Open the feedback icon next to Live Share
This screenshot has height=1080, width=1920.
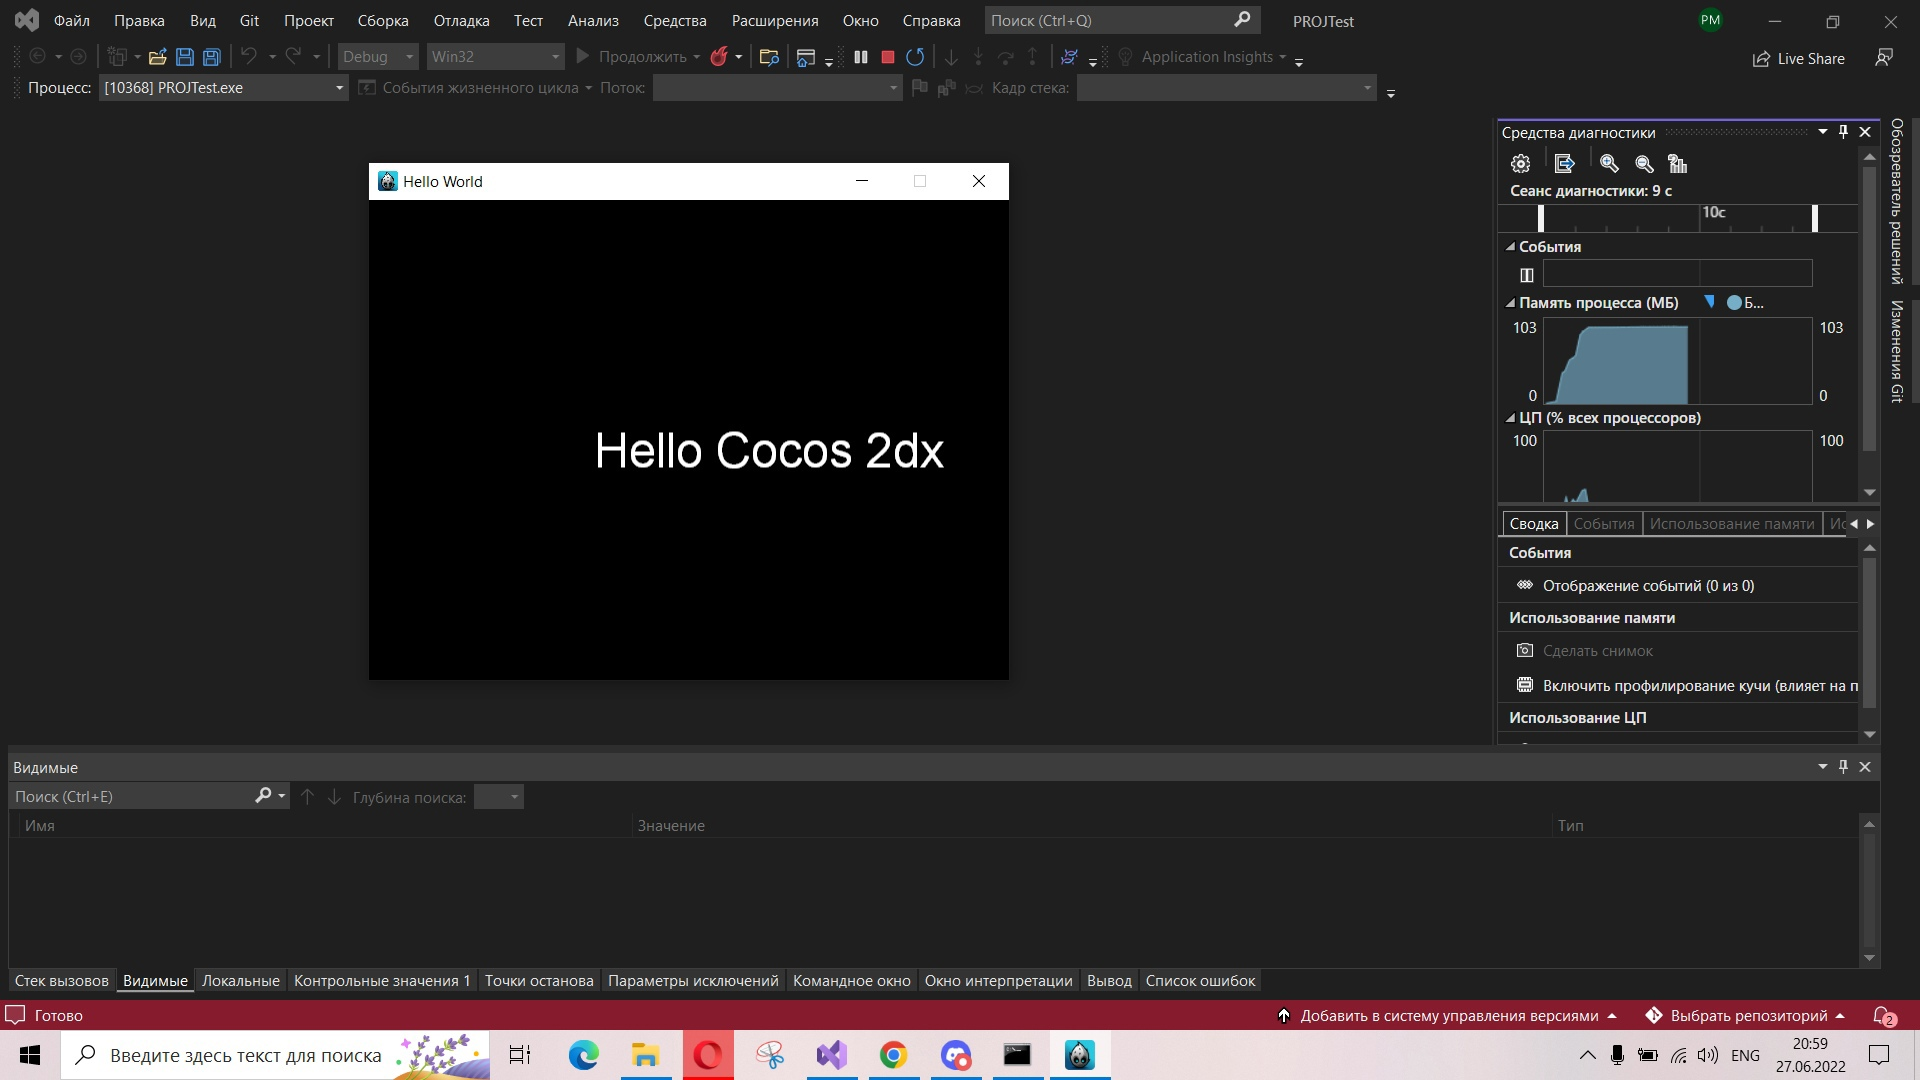(1884, 58)
